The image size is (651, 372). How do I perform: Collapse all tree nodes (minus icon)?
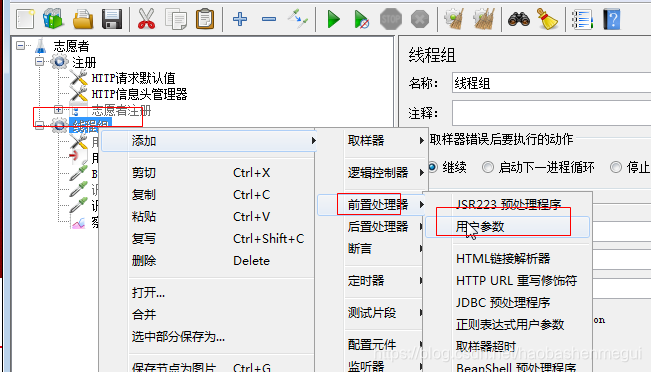click(x=269, y=19)
